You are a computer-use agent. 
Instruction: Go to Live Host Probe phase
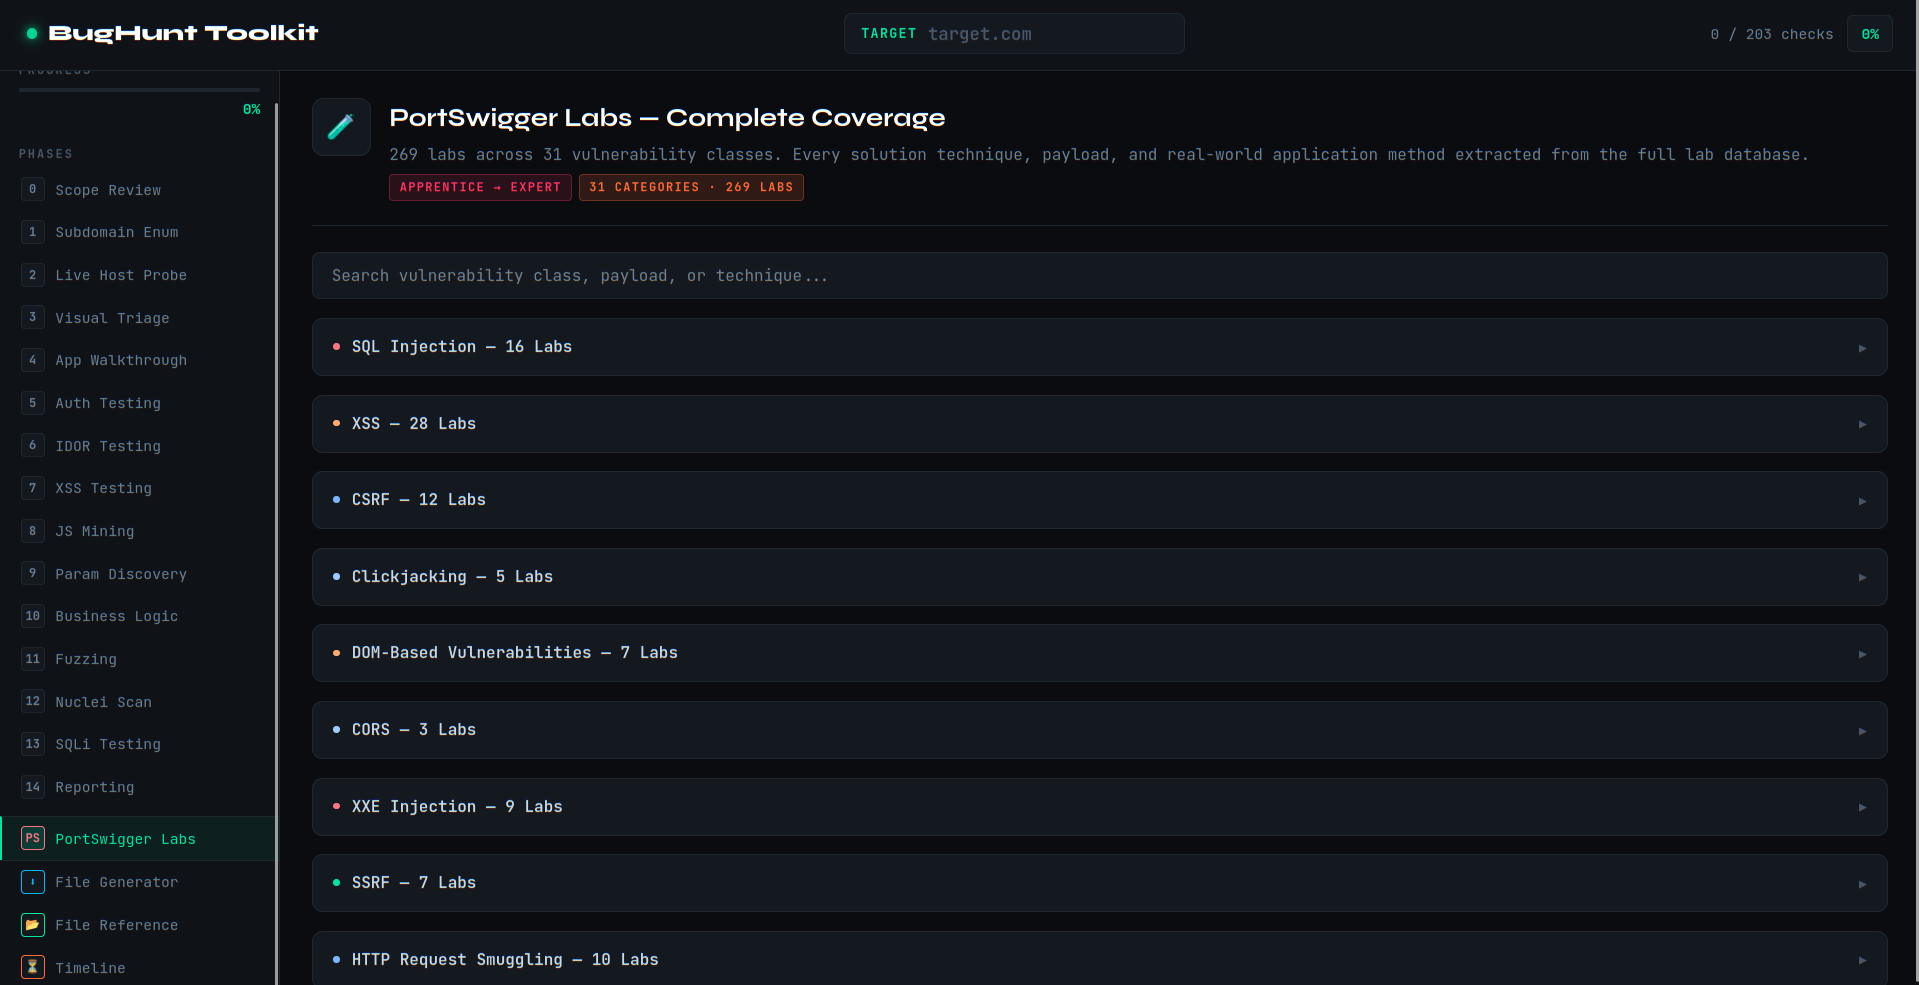tap(138, 275)
